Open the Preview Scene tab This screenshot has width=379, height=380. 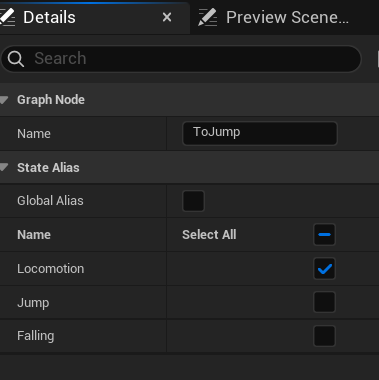[287, 17]
